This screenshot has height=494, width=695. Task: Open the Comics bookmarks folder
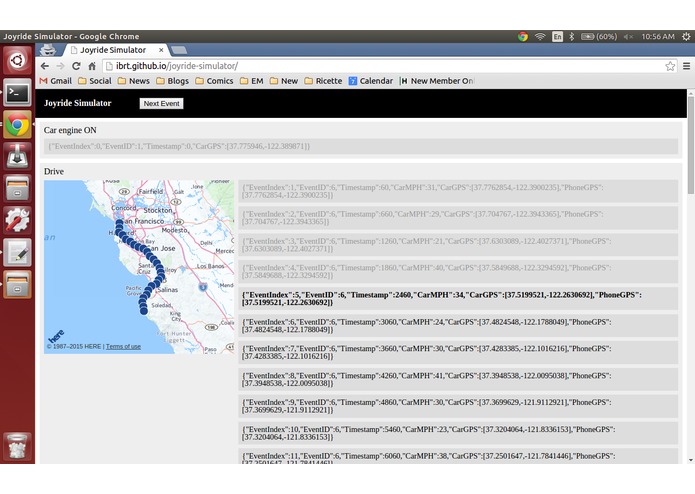click(215, 81)
